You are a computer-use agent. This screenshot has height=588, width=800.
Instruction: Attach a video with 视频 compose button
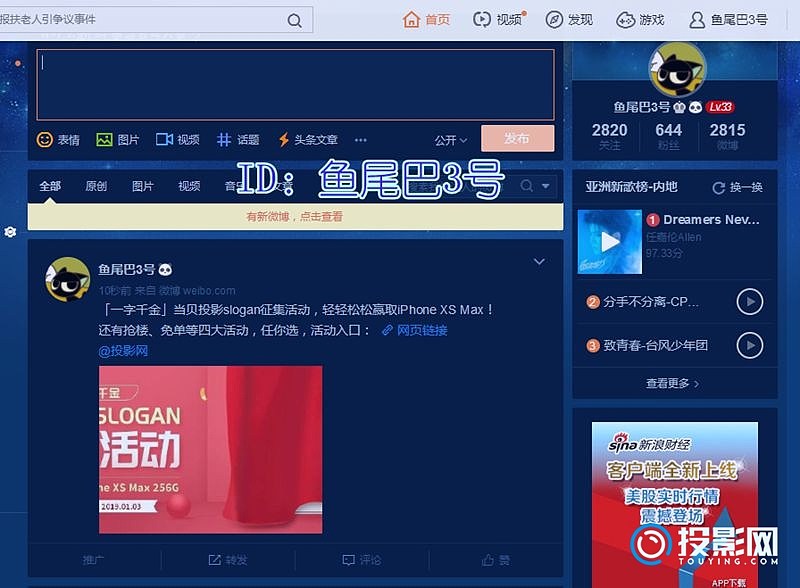pyautogui.click(x=178, y=139)
